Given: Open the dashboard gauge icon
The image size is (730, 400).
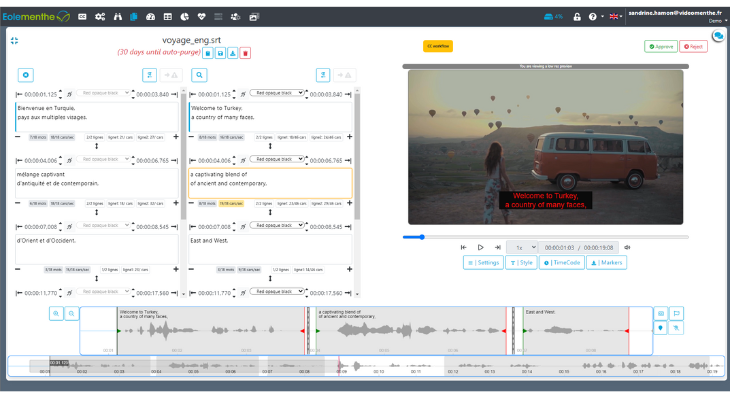Looking at the screenshot, I should click(x=150, y=17).
